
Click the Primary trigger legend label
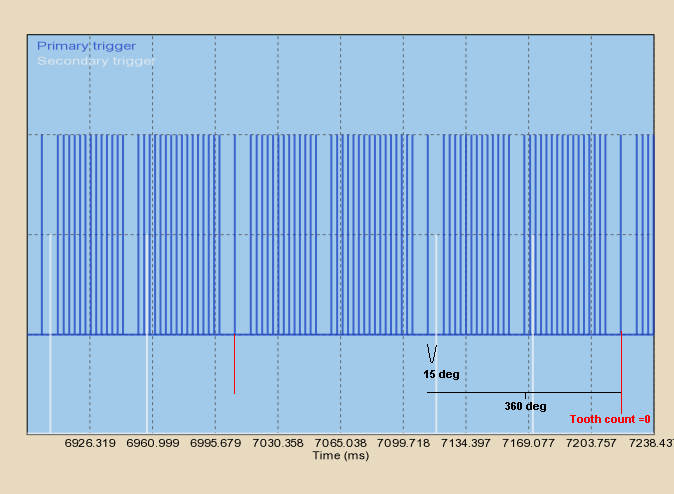86,45
